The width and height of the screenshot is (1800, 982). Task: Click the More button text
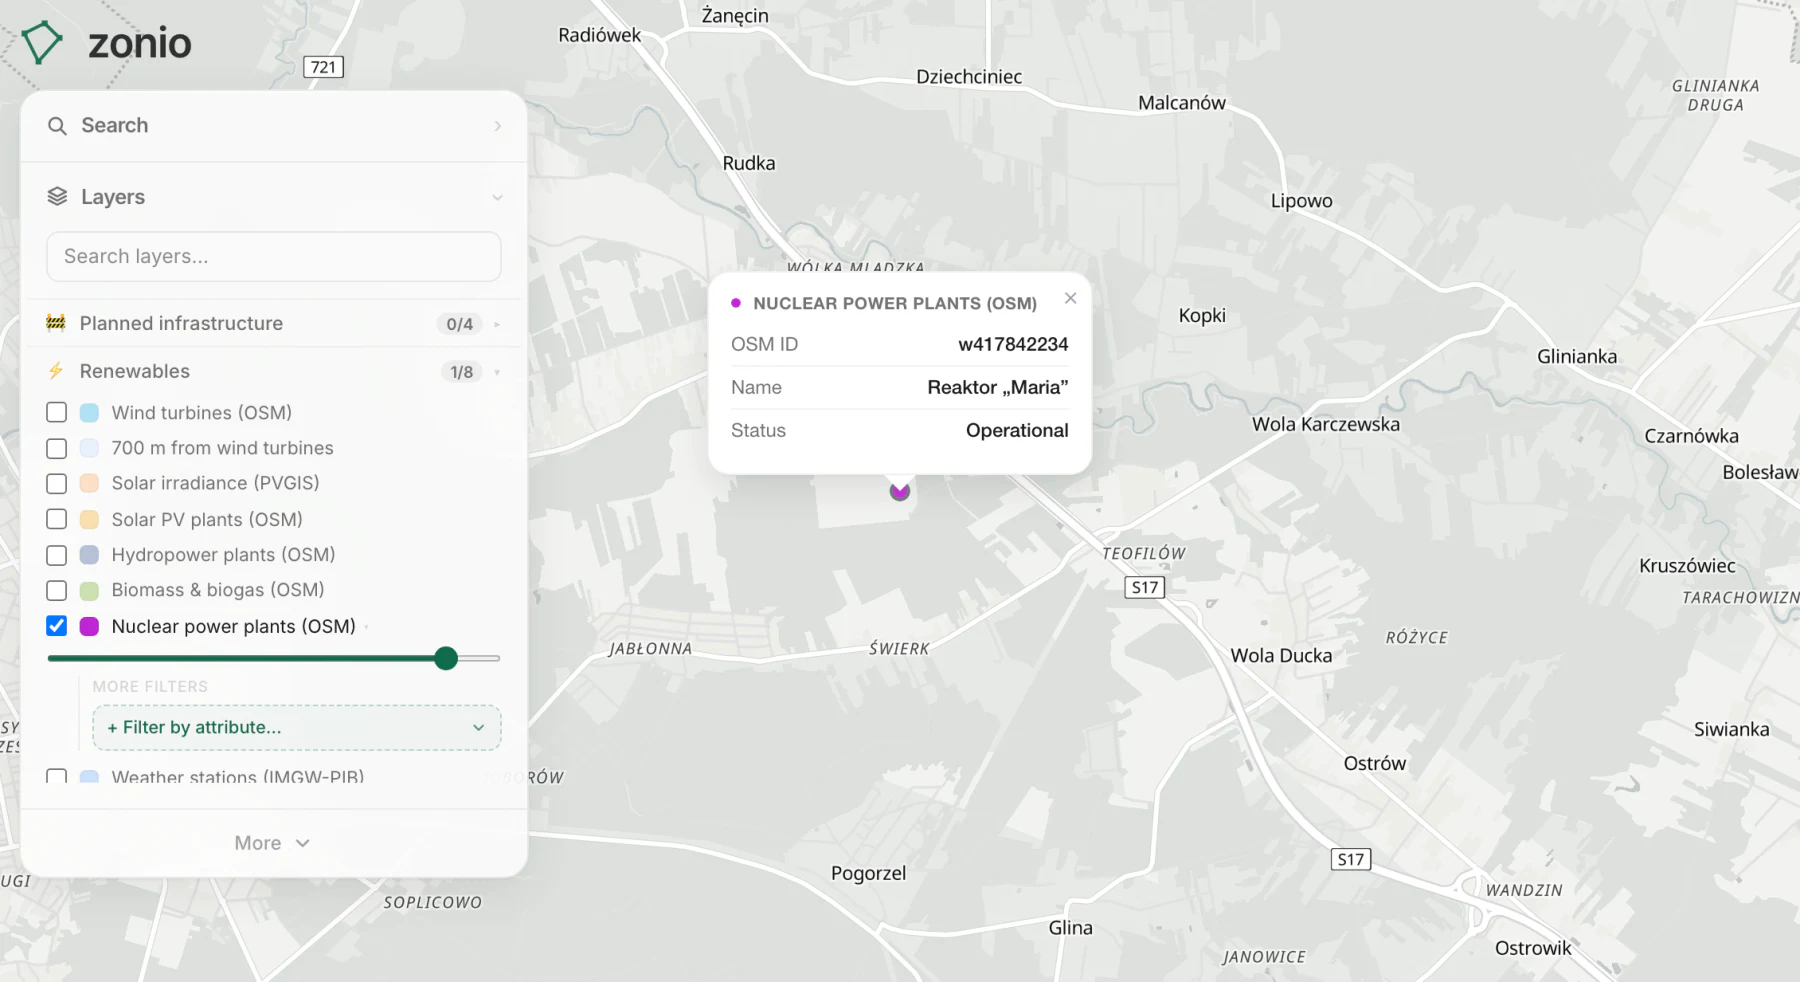pos(258,843)
